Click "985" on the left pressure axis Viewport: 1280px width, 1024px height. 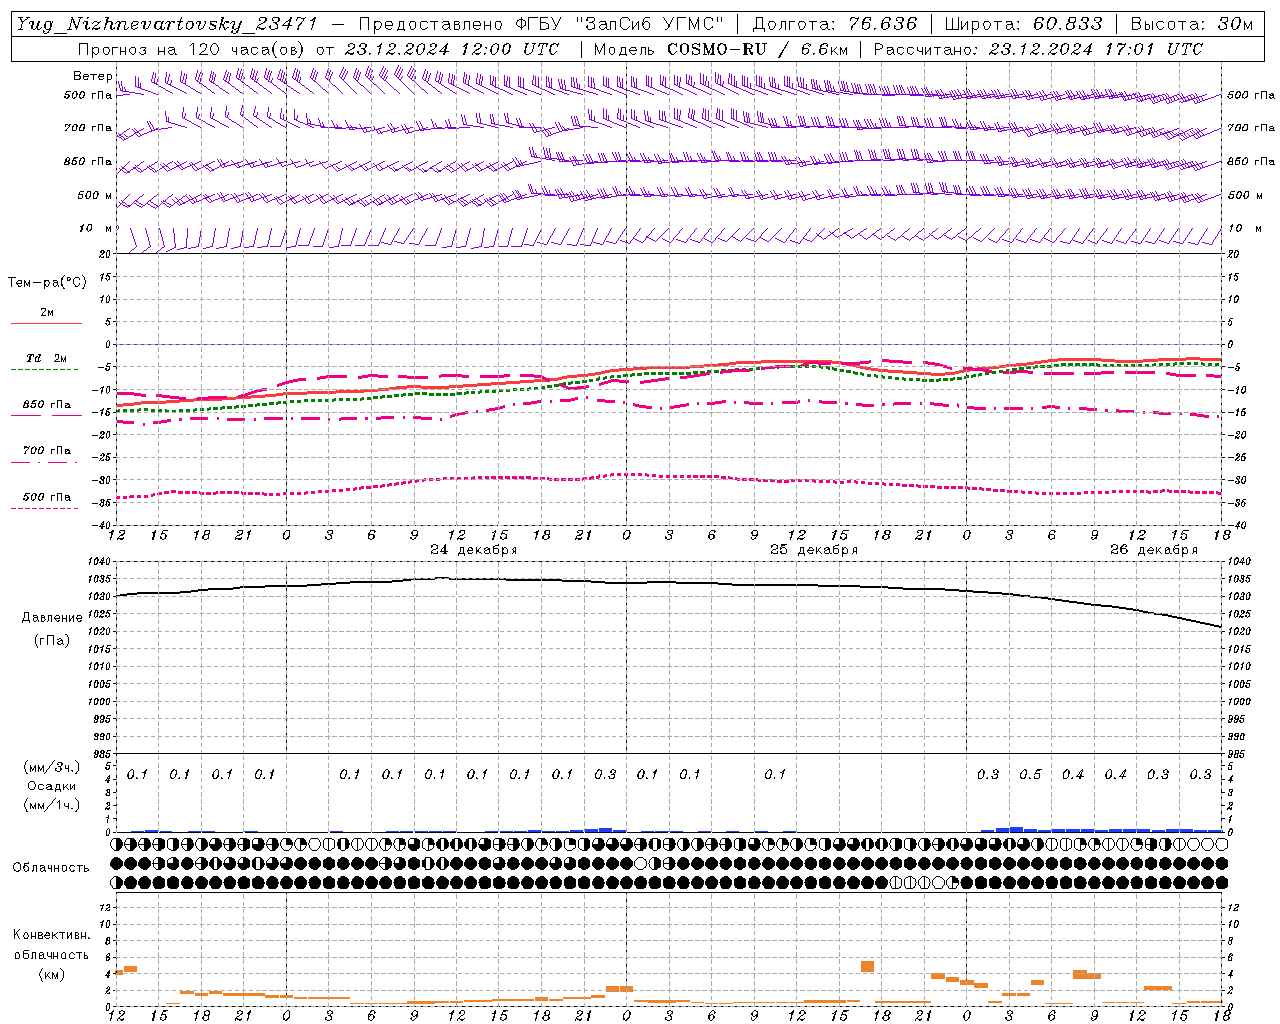(104, 755)
